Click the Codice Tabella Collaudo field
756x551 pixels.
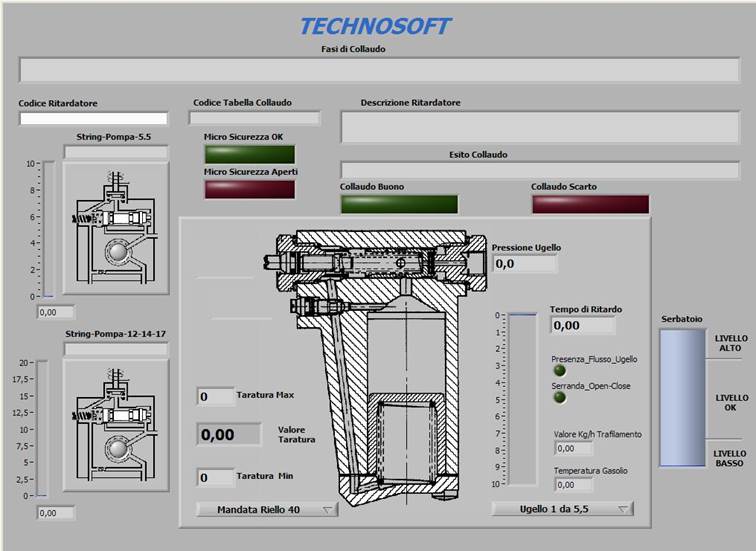click(254, 118)
